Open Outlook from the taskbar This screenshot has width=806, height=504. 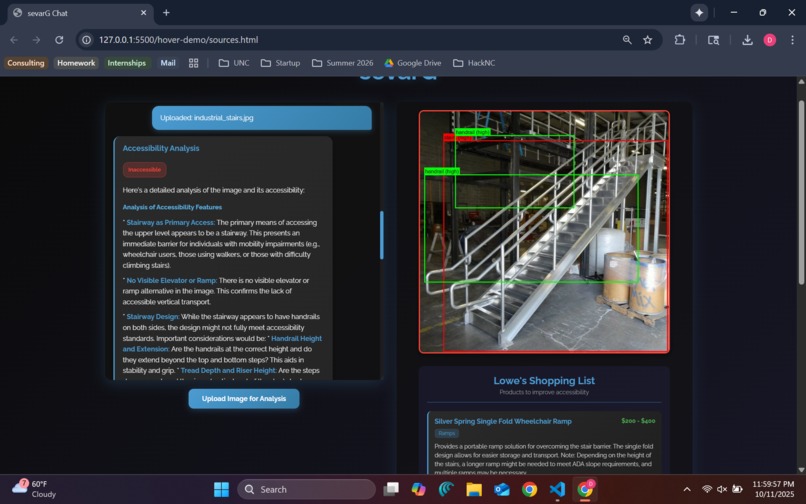click(502, 489)
